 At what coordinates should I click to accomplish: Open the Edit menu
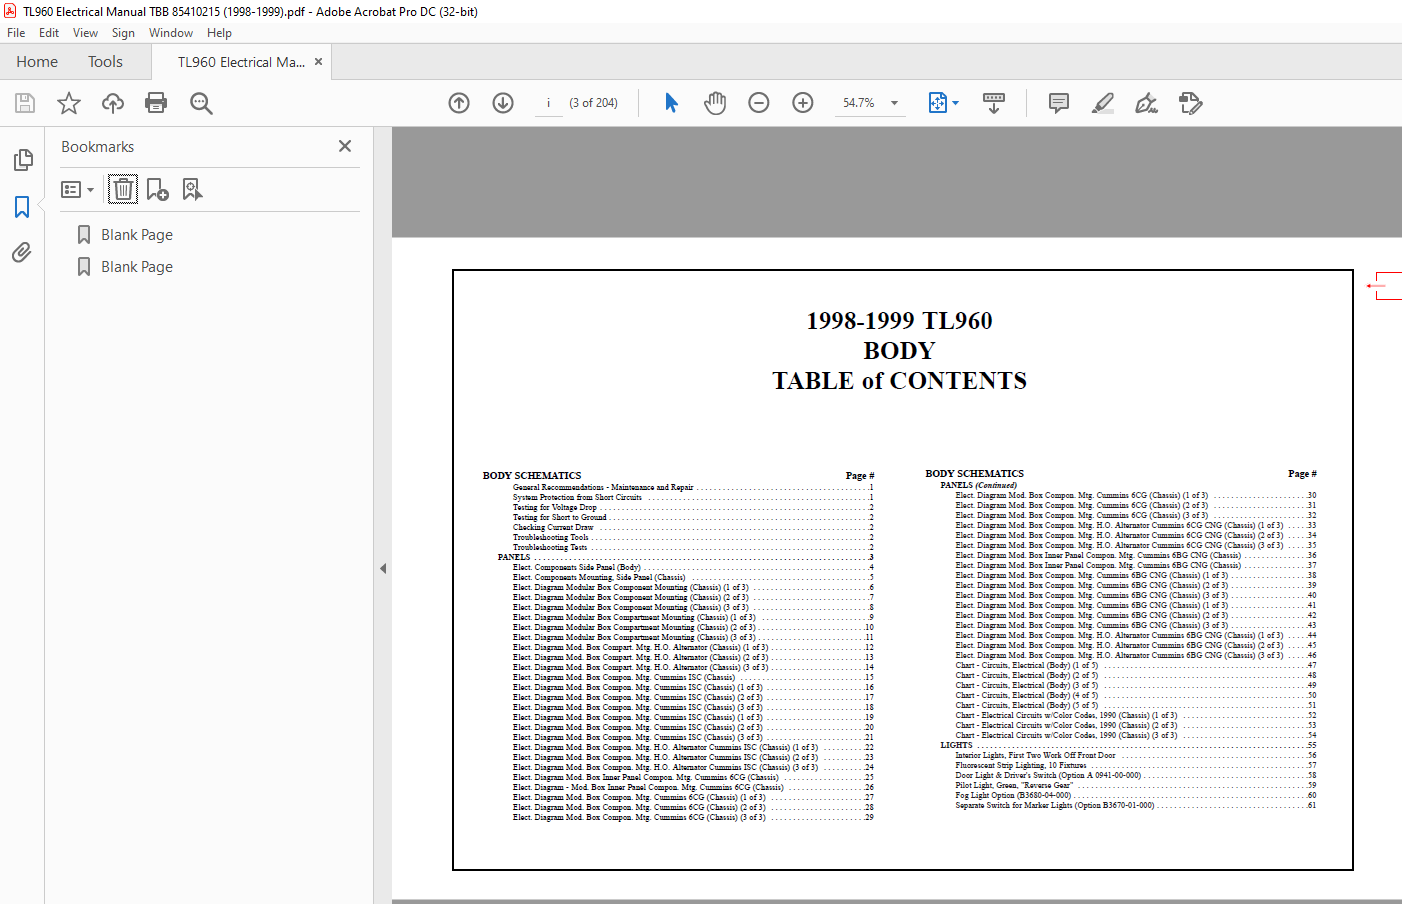coord(49,33)
